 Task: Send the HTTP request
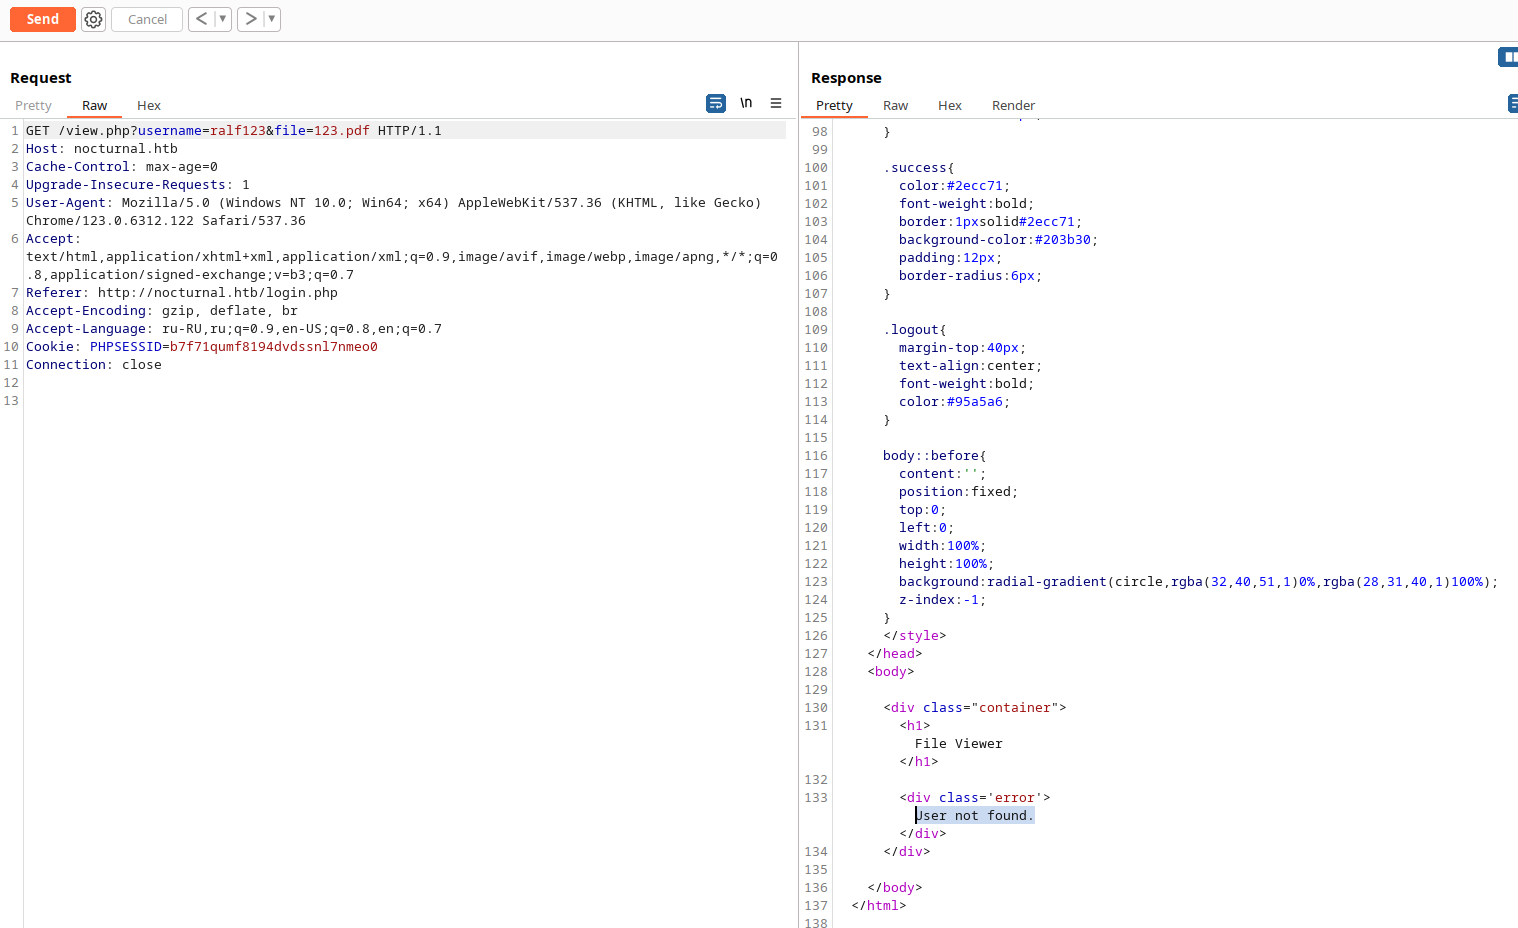[42, 19]
